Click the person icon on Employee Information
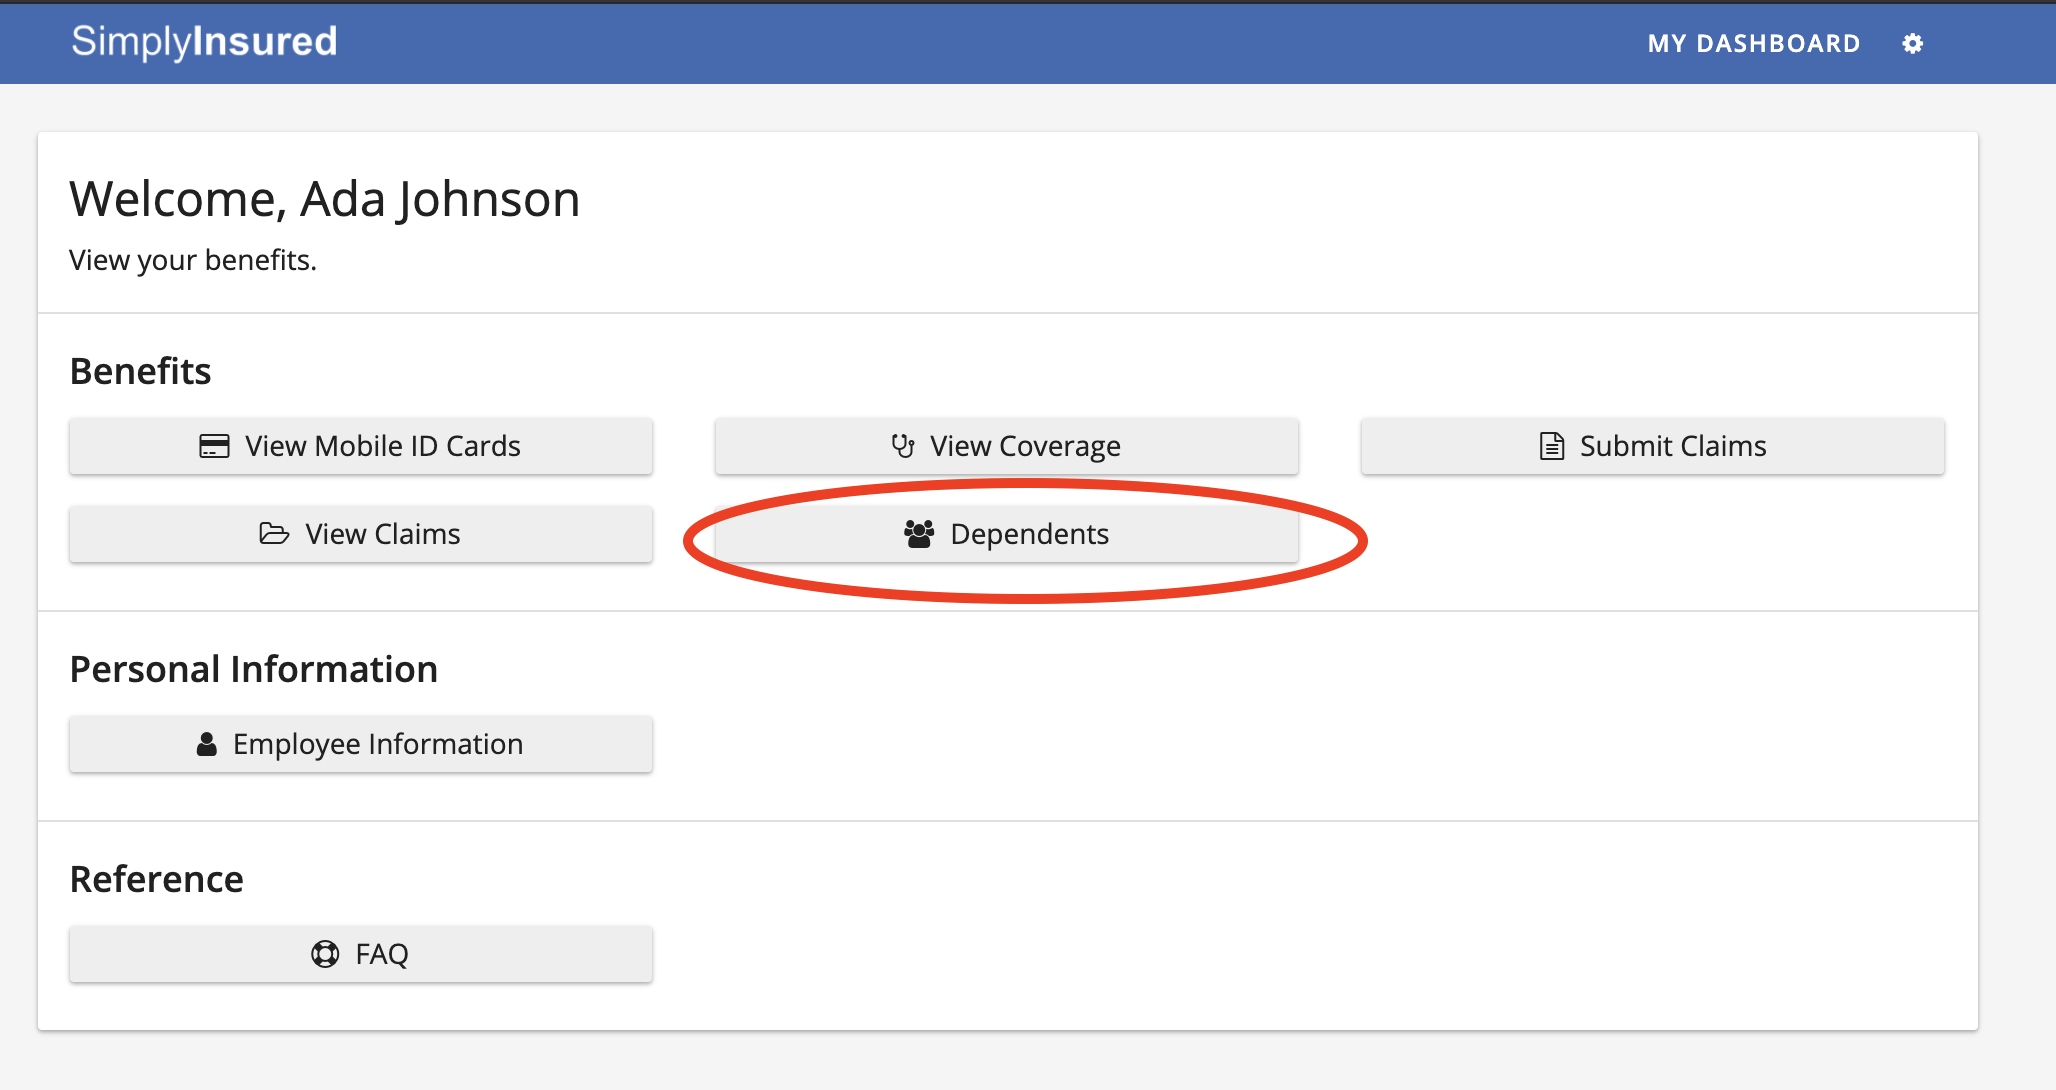Image resolution: width=2056 pixels, height=1090 pixels. click(207, 744)
